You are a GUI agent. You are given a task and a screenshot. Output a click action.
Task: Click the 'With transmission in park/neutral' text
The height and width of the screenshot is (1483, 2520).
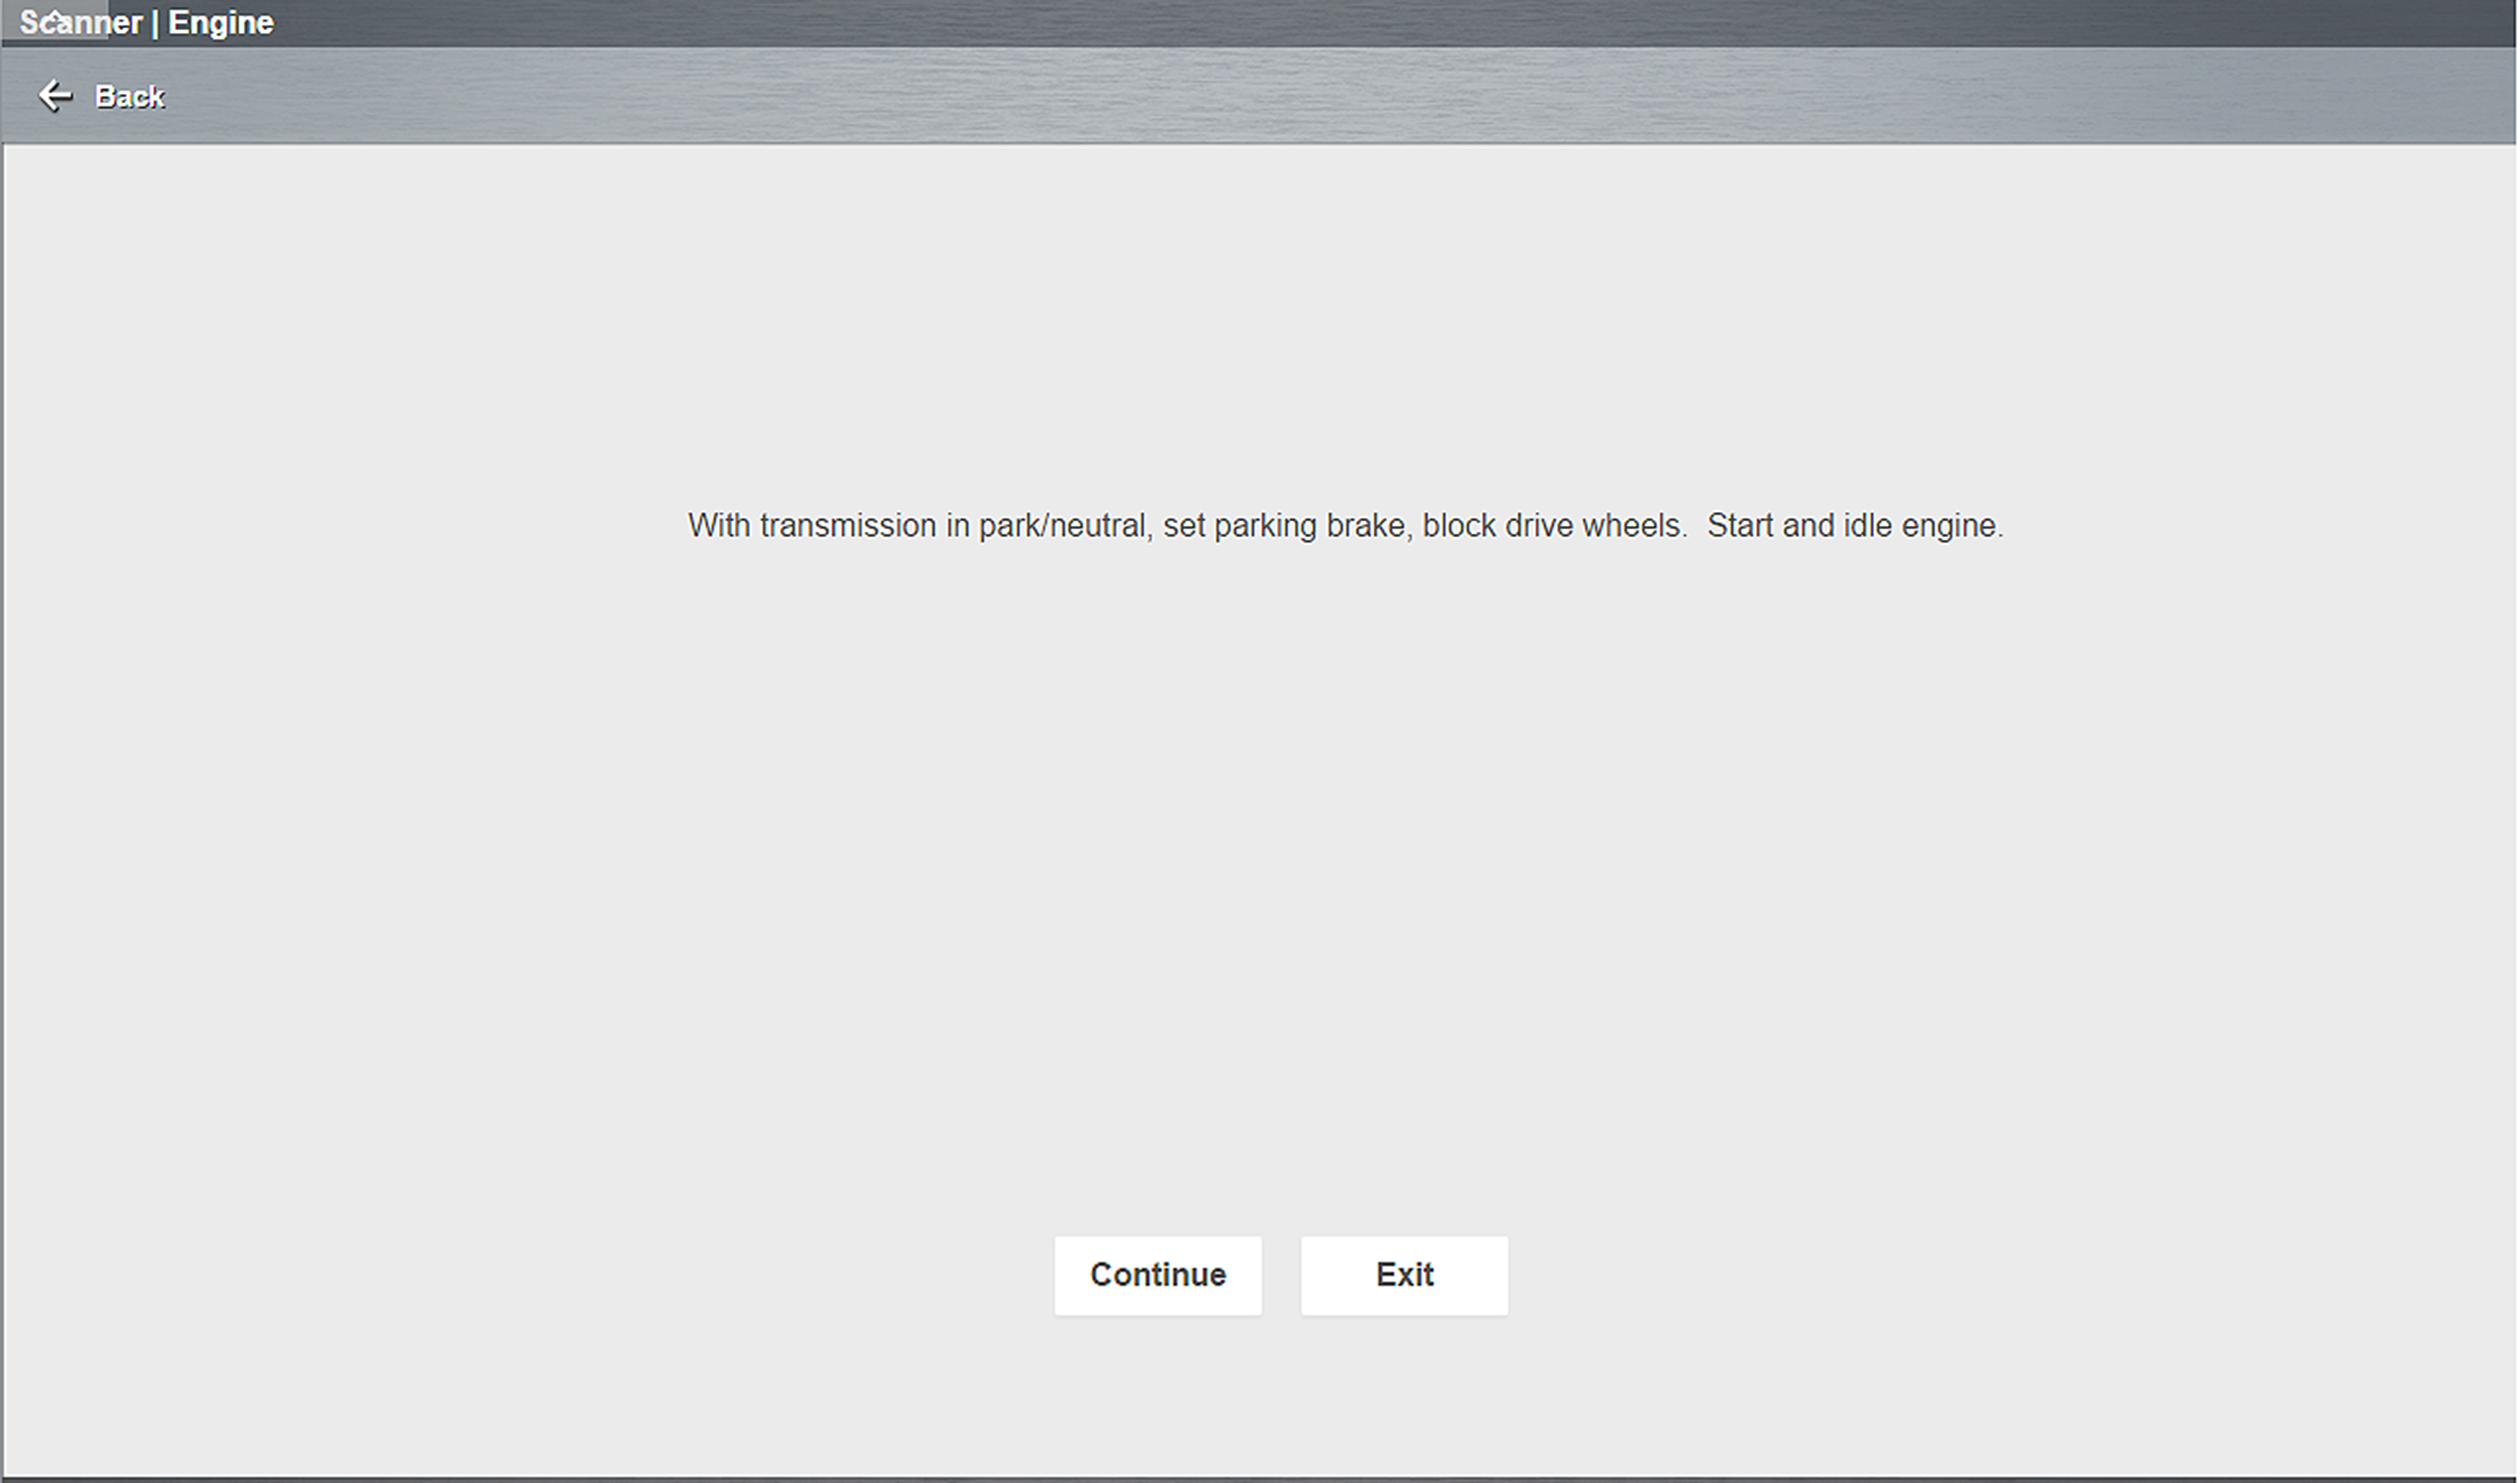point(918,526)
